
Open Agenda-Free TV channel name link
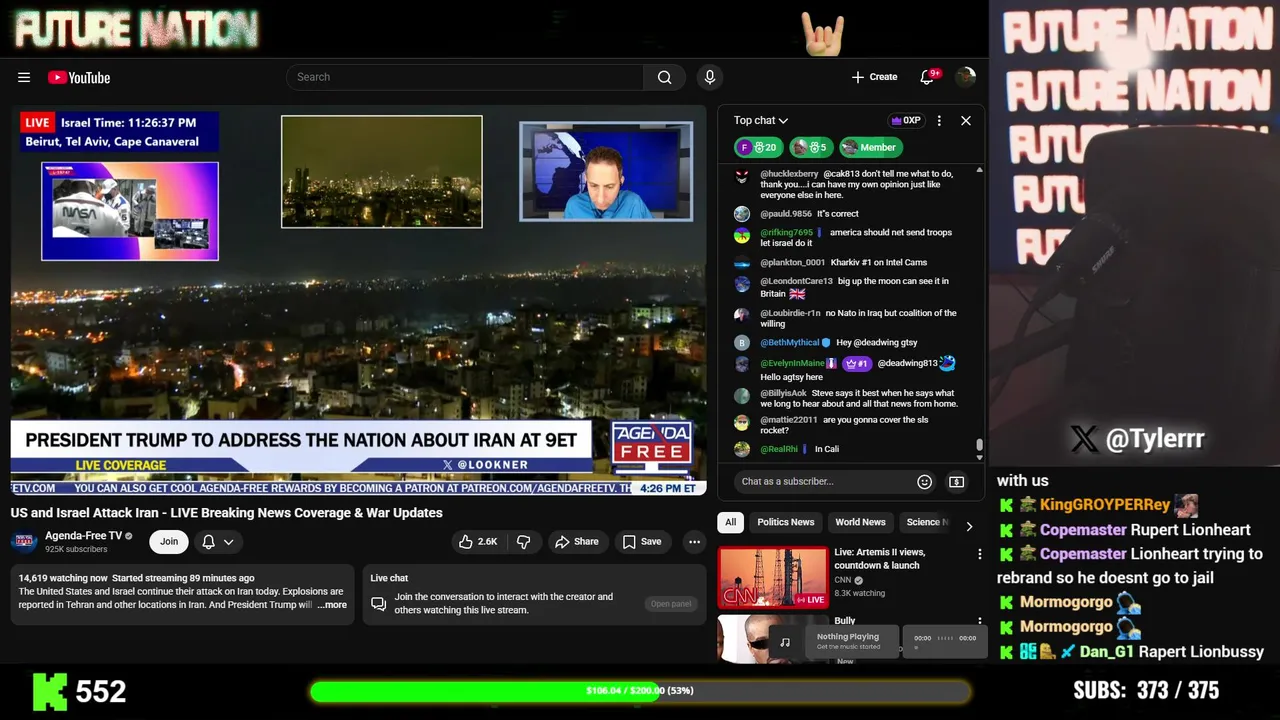[x=83, y=536]
